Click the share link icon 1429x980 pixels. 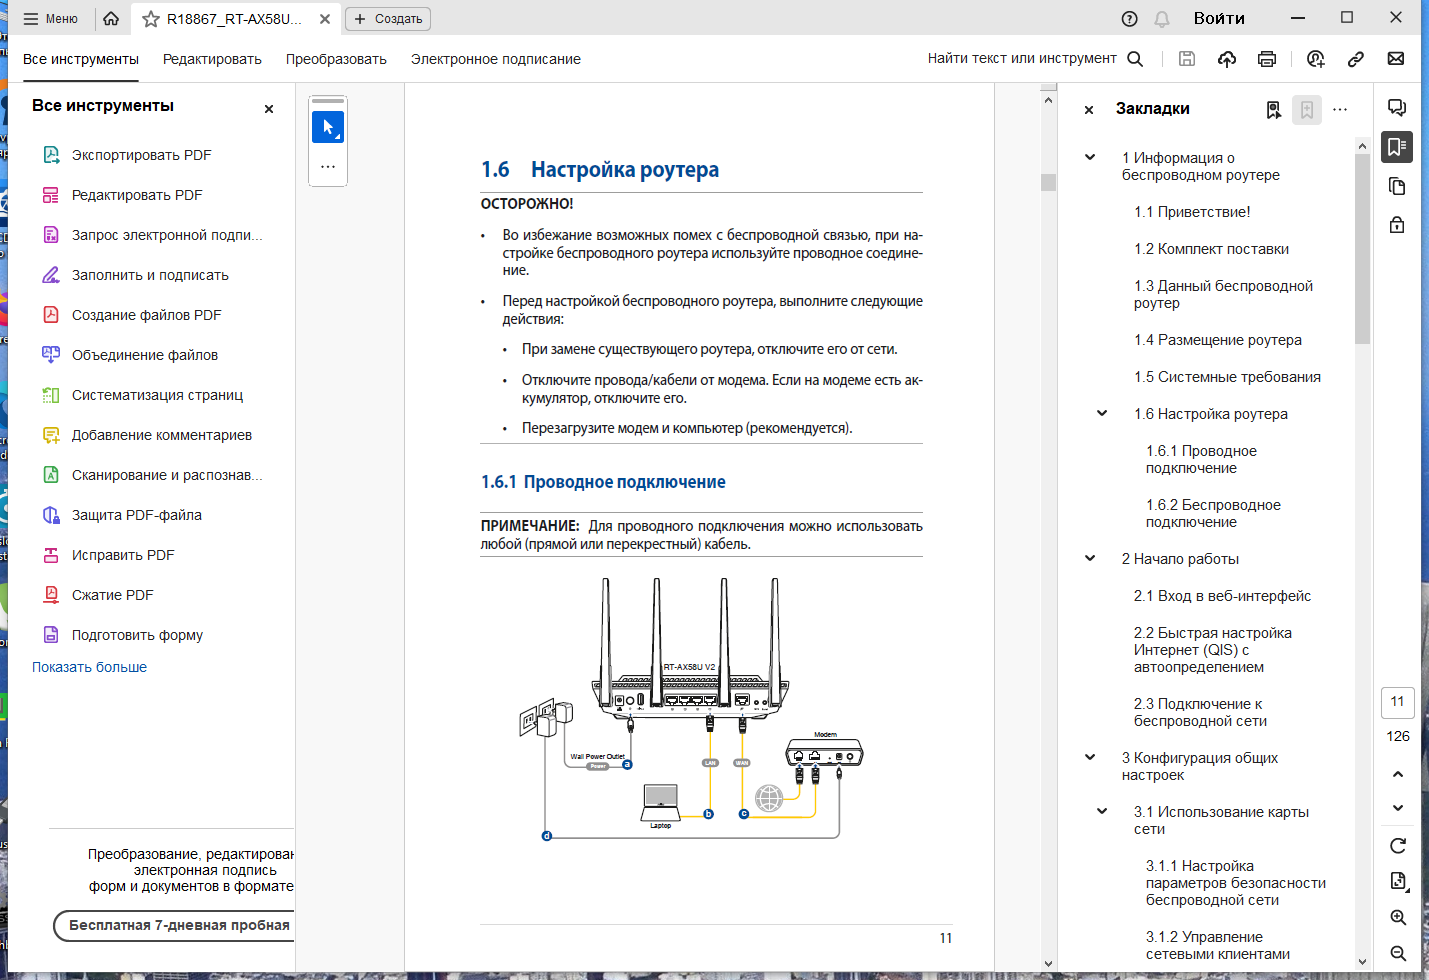pyautogui.click(x=1356, y=59)
